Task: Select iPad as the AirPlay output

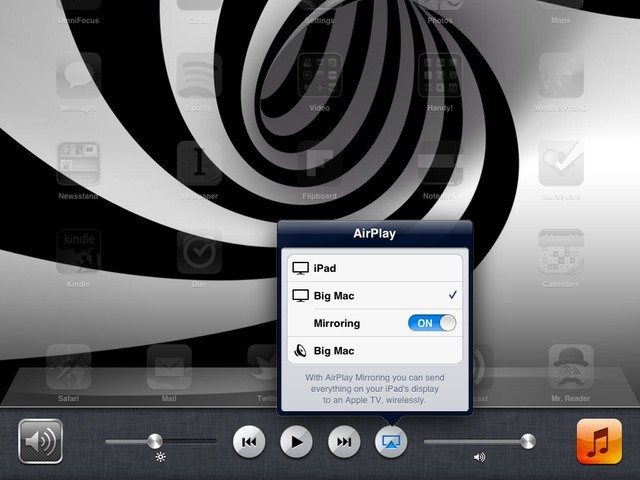Action: (371, 268)
